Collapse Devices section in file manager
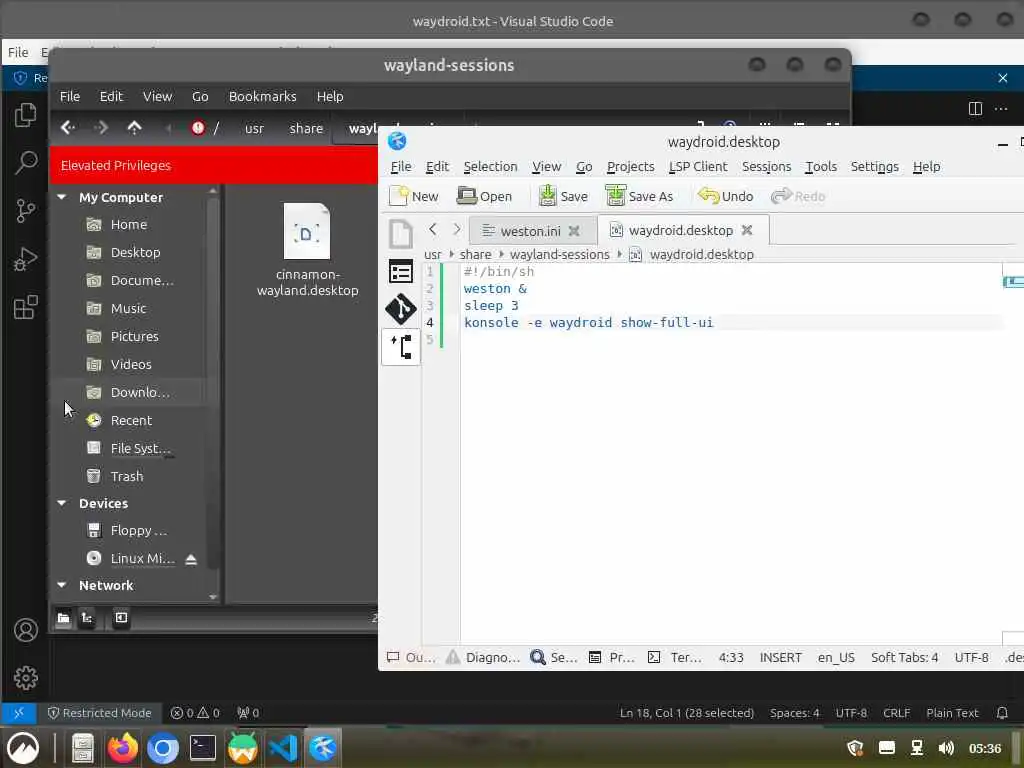This screenshot has width=1024, height=768. coord(62,503)
